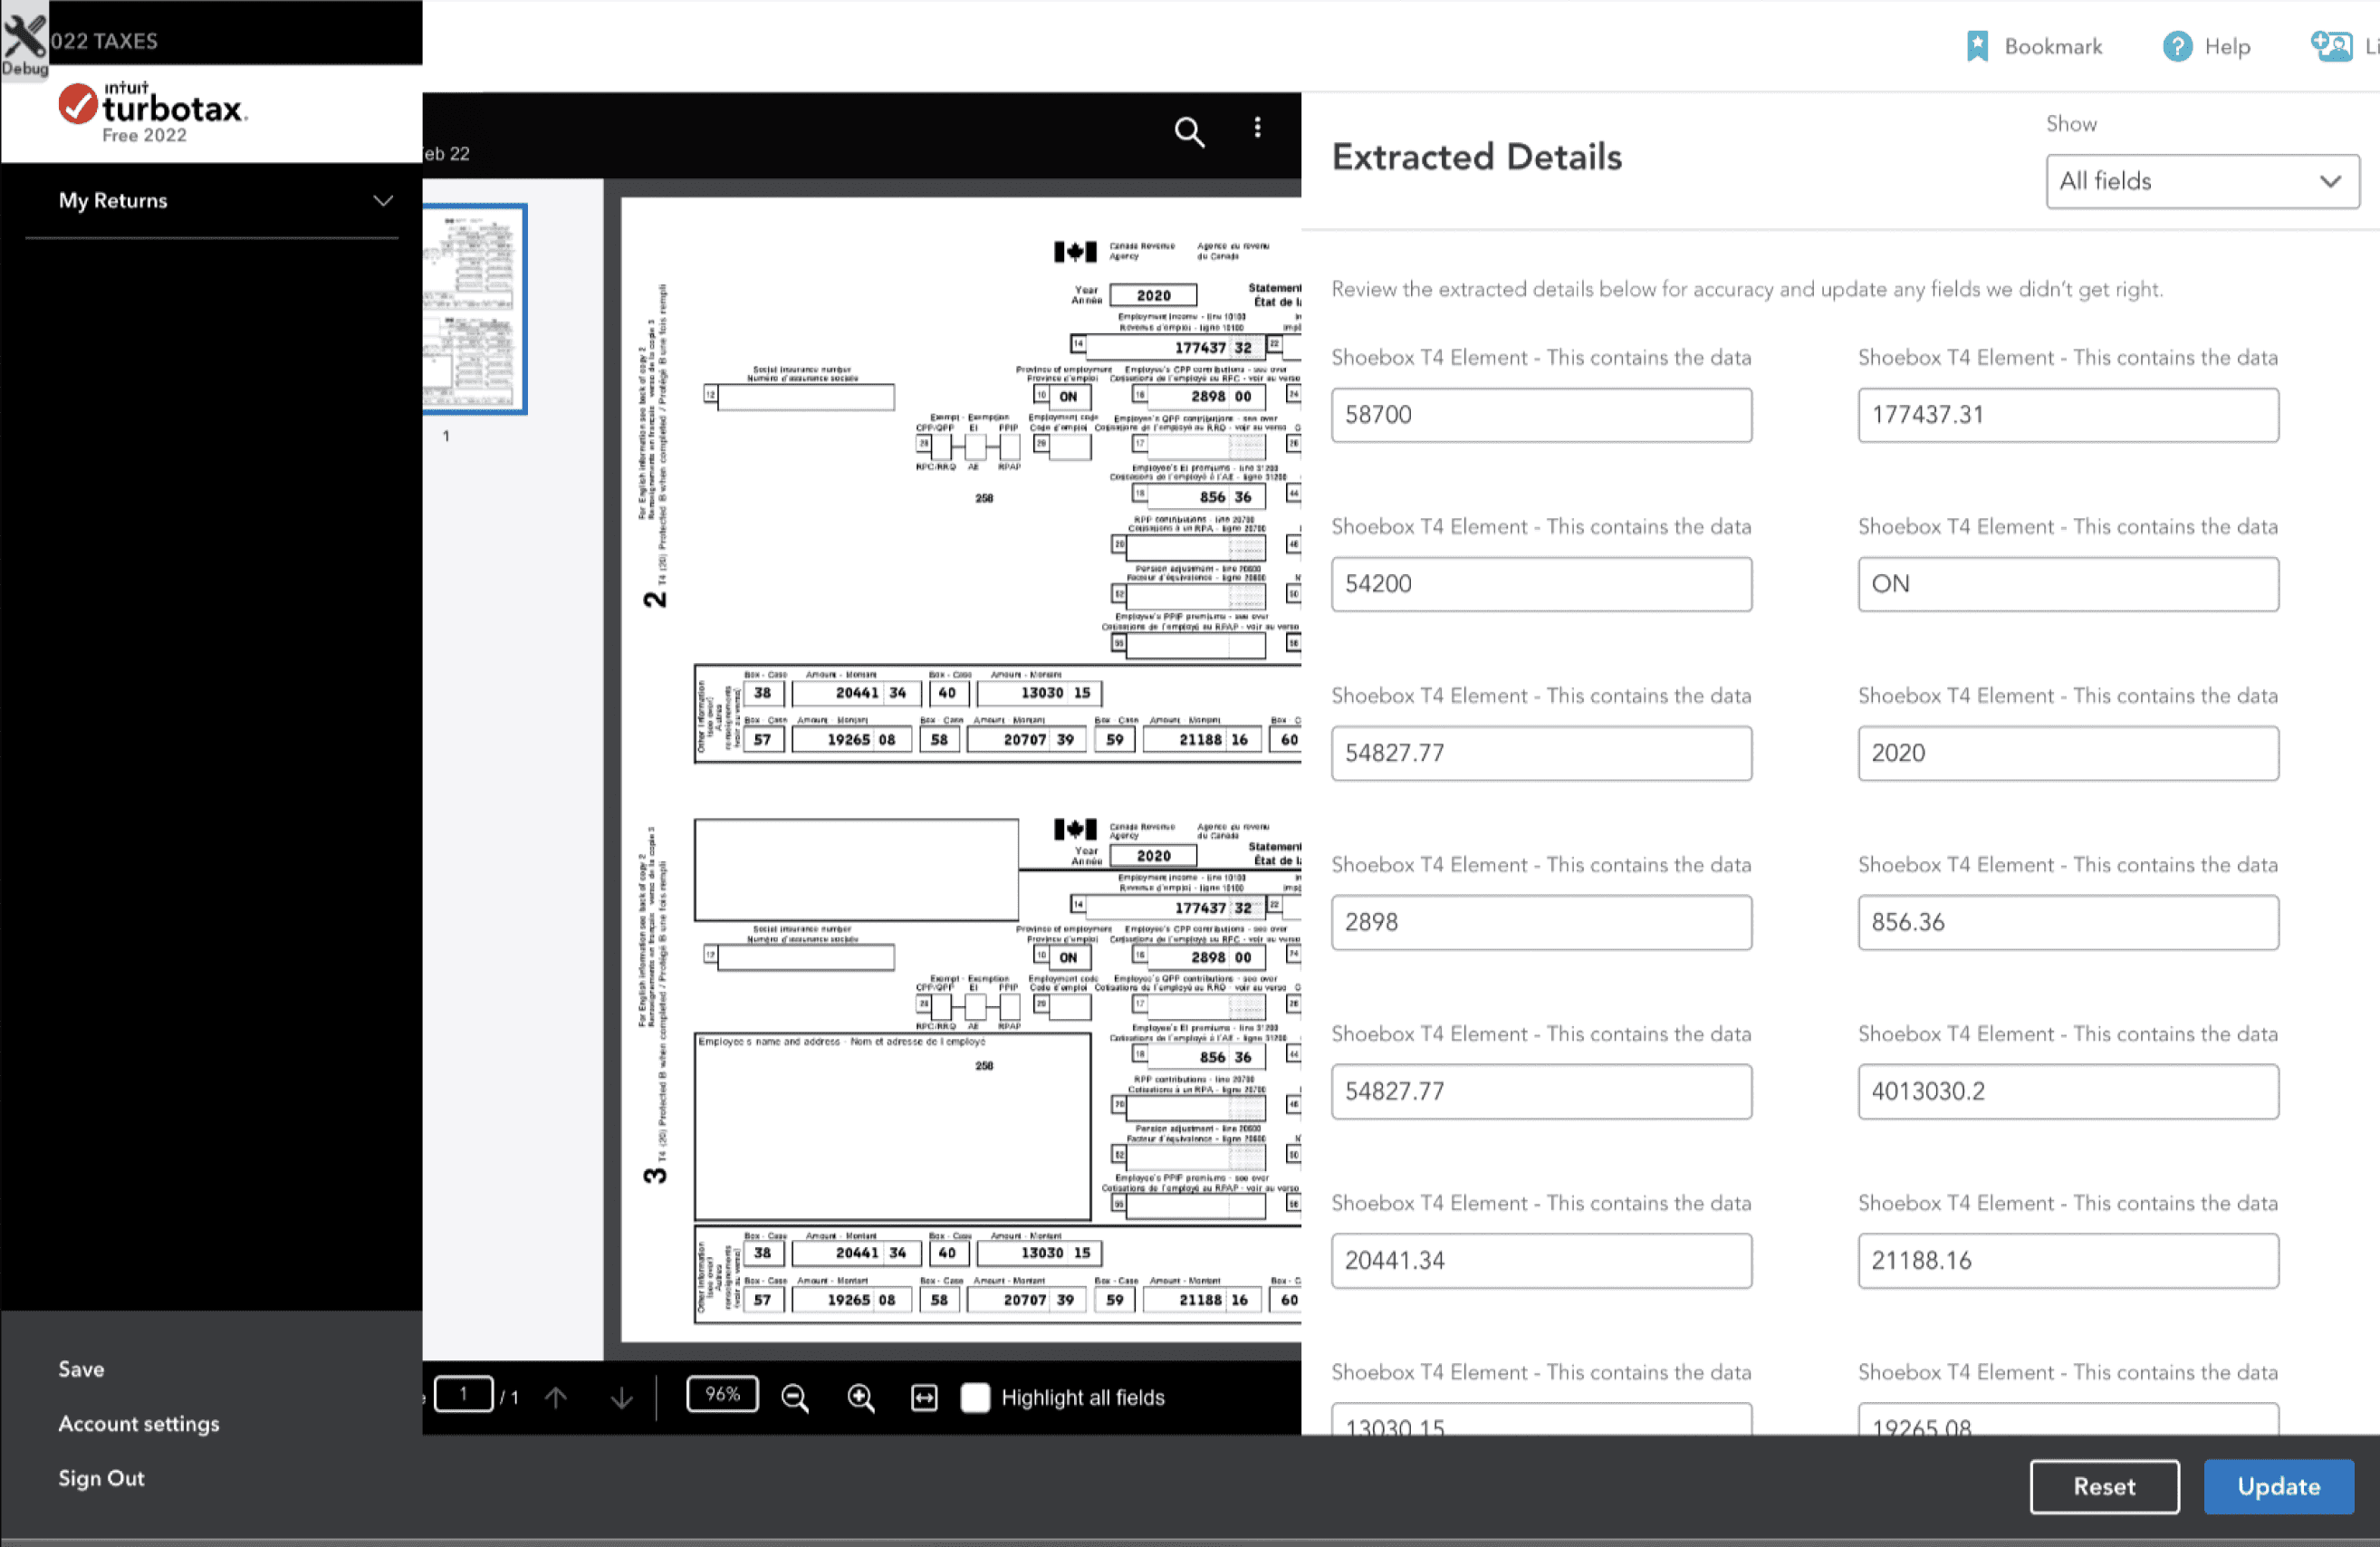2380x1547 pixels.
Task: Click the Bookmark link text
Action: pos(2053,46)
